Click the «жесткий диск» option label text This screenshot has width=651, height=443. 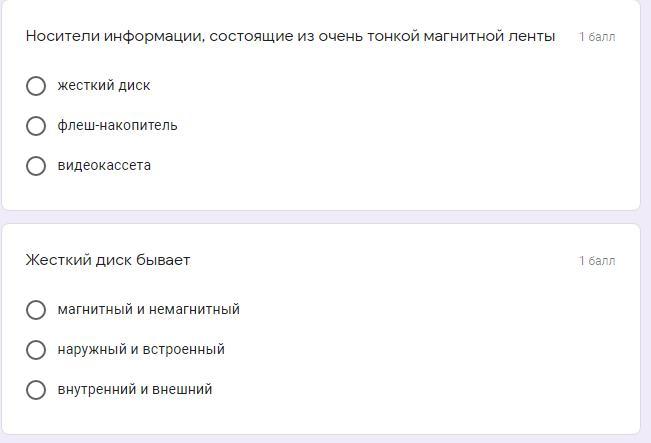coord(104,86)
